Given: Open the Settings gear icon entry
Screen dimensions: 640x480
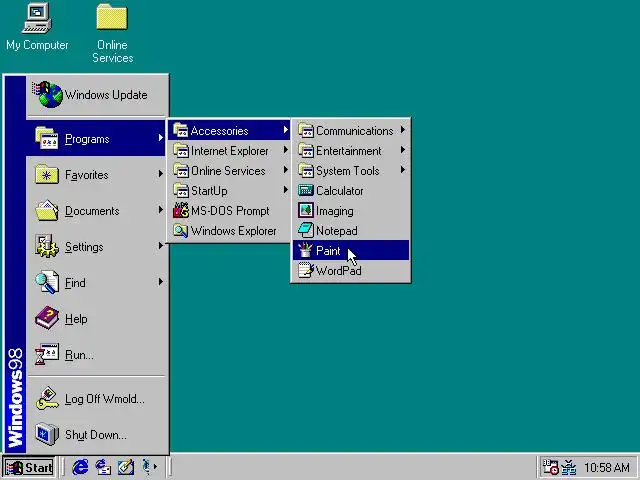Looking at the screenshot, I should 47,246.
